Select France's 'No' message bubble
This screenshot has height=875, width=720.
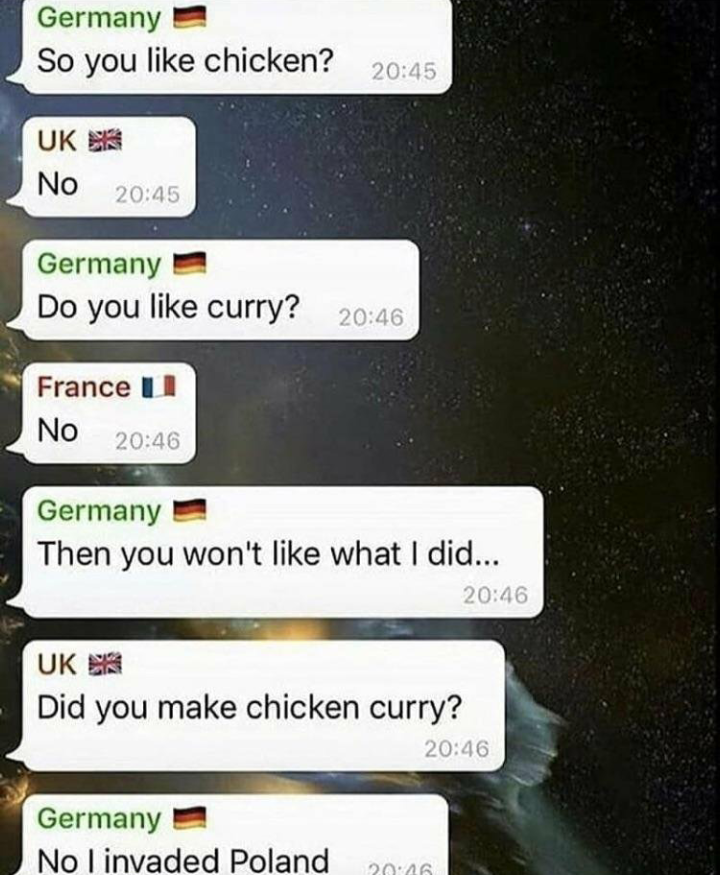(x=110, y=413)
